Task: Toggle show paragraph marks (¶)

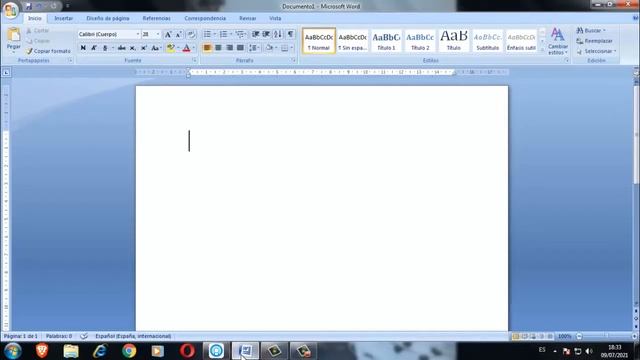Action: point(290,34)
